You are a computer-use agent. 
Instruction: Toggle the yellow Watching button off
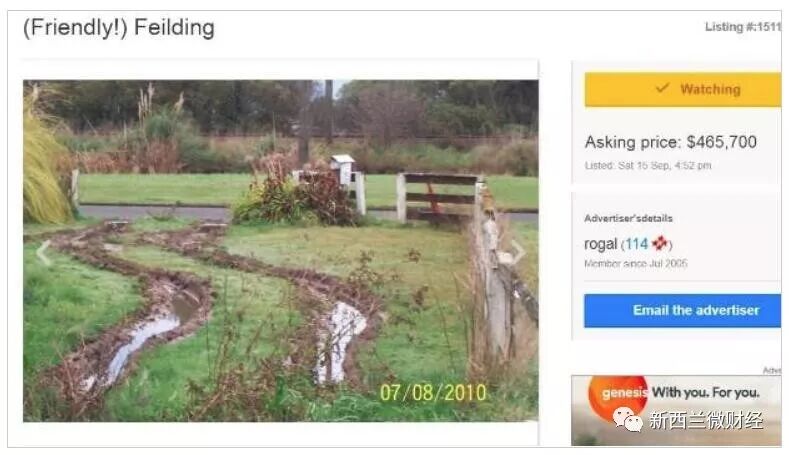[683, 89]
